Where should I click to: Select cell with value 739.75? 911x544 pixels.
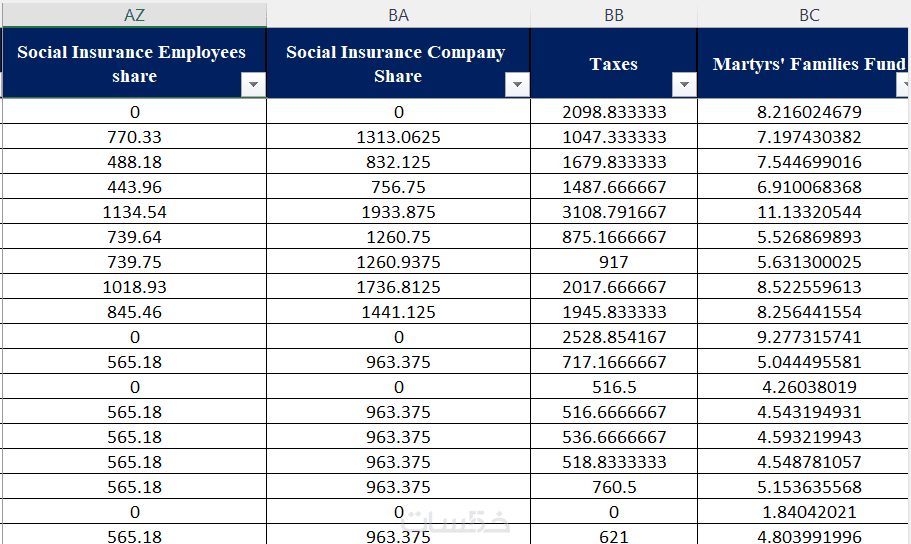pos(134,262)
